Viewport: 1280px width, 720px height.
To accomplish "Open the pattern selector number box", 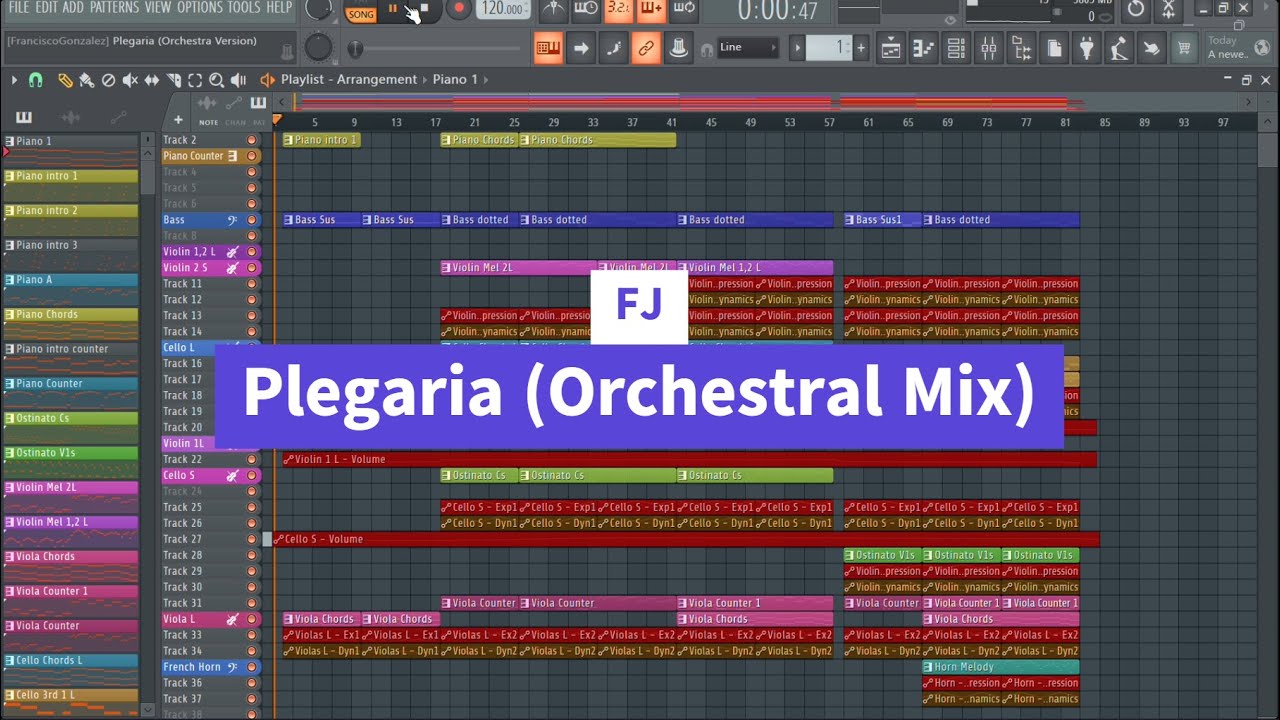I will coord(829,48).
